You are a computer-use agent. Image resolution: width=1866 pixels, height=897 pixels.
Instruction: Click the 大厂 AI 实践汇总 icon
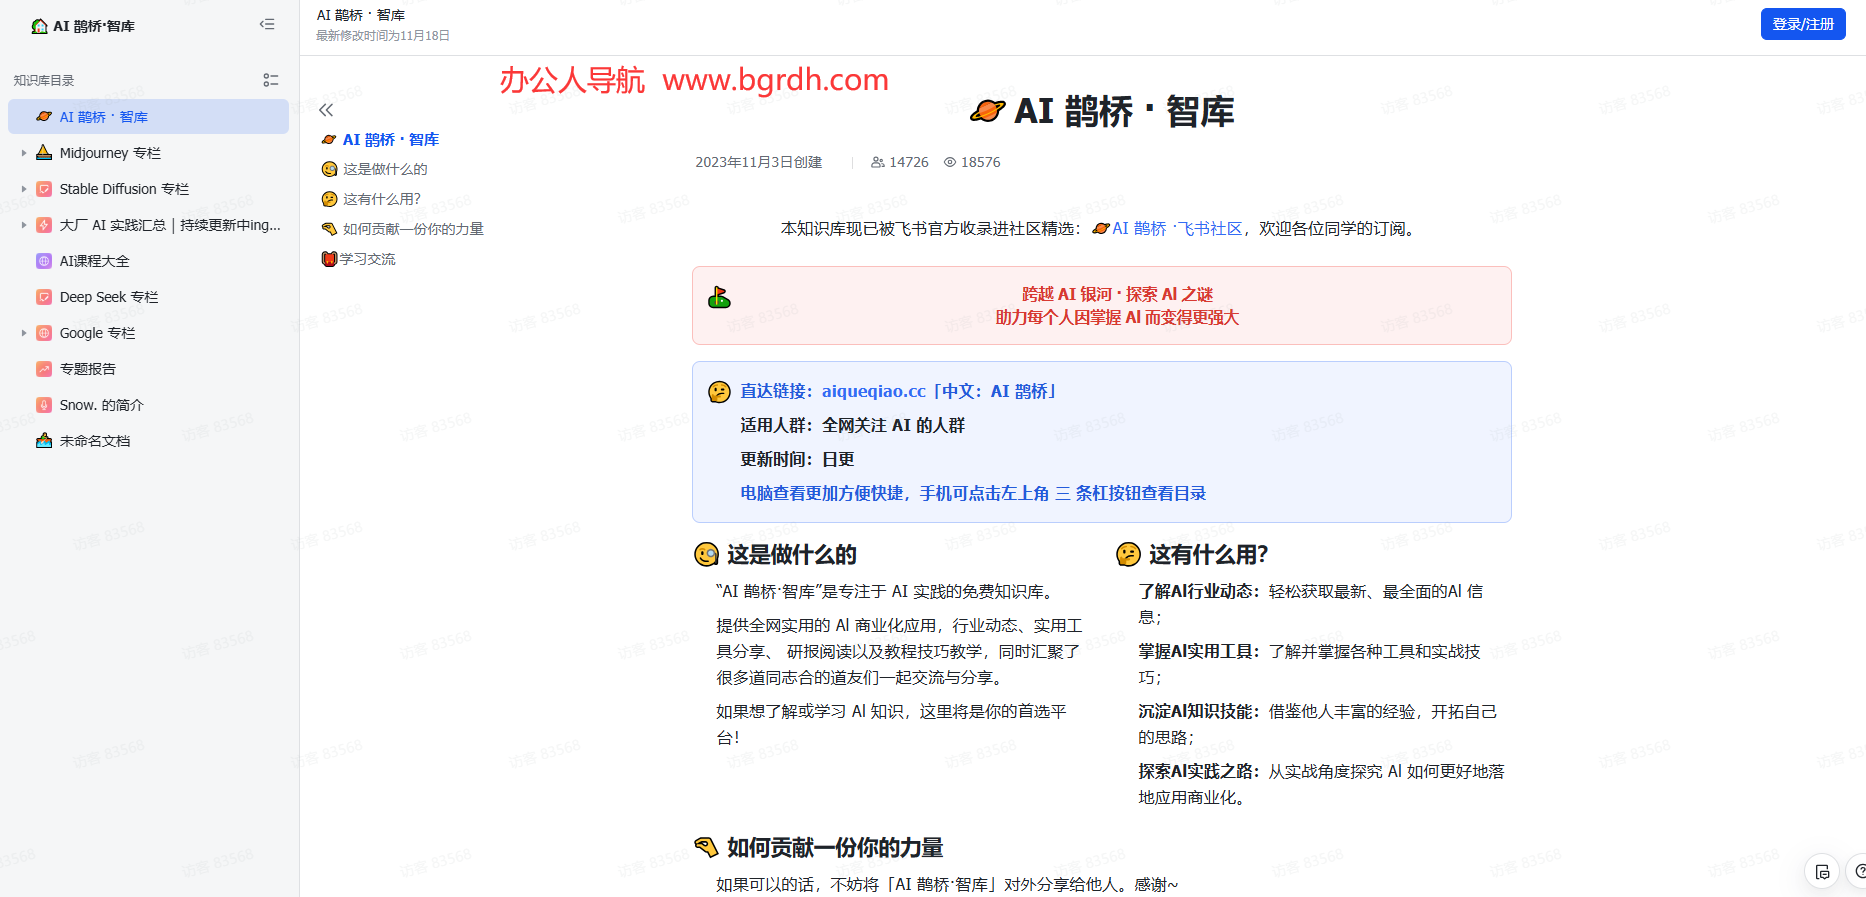tap(44, 225)
